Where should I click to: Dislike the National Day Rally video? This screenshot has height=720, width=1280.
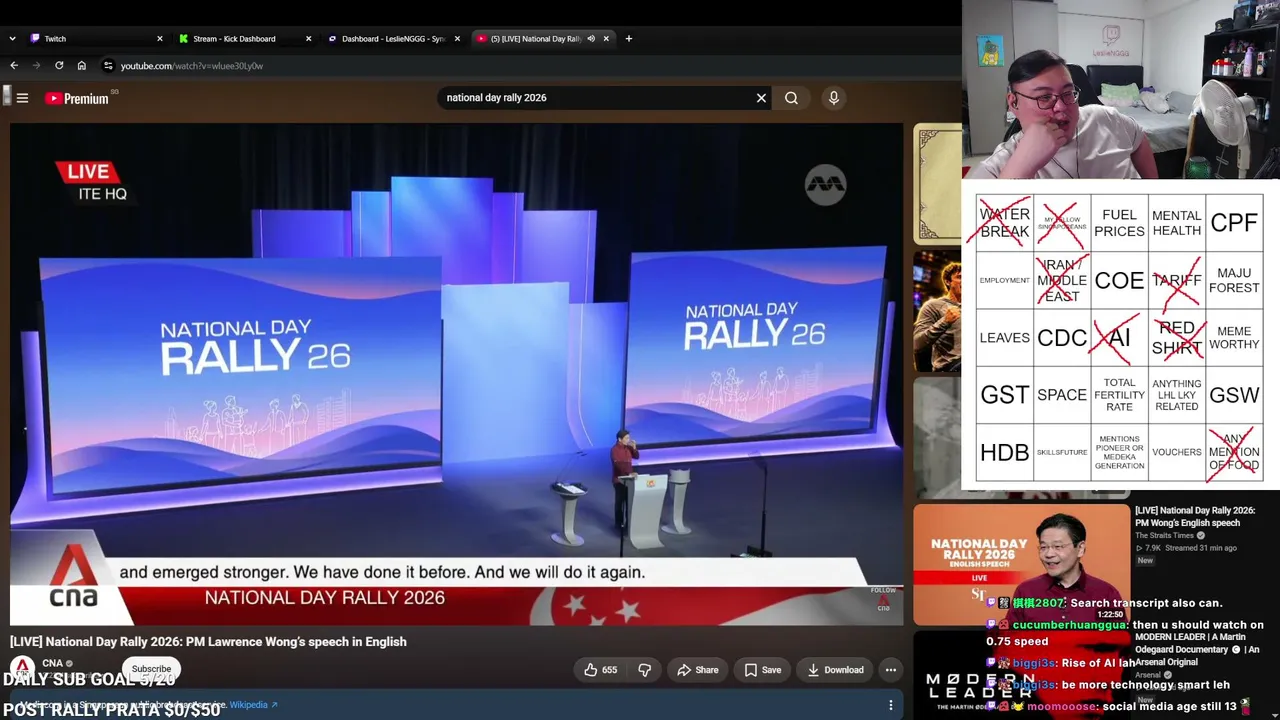(x=645, y=670)
